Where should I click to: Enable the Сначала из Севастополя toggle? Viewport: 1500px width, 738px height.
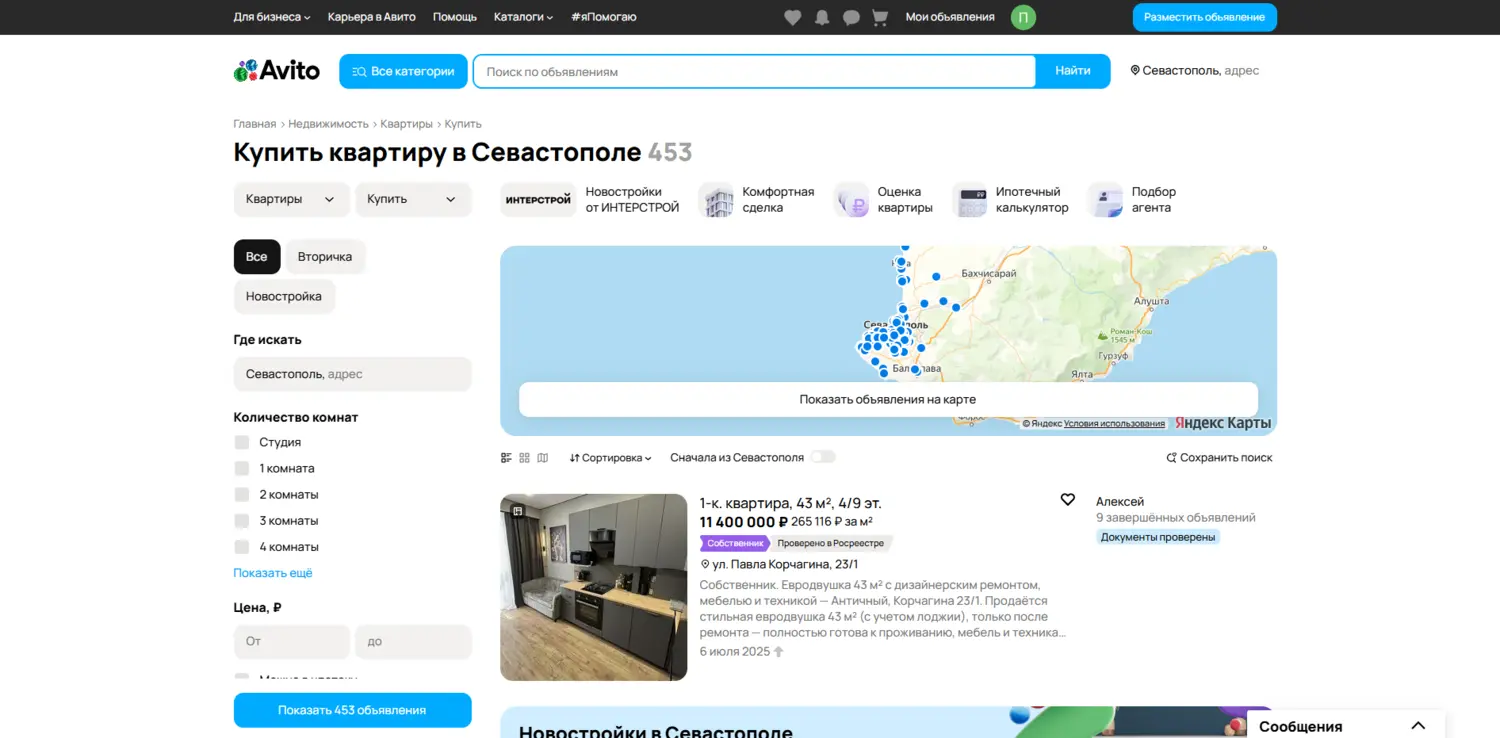pyautogui.click(x=822, y=456)
